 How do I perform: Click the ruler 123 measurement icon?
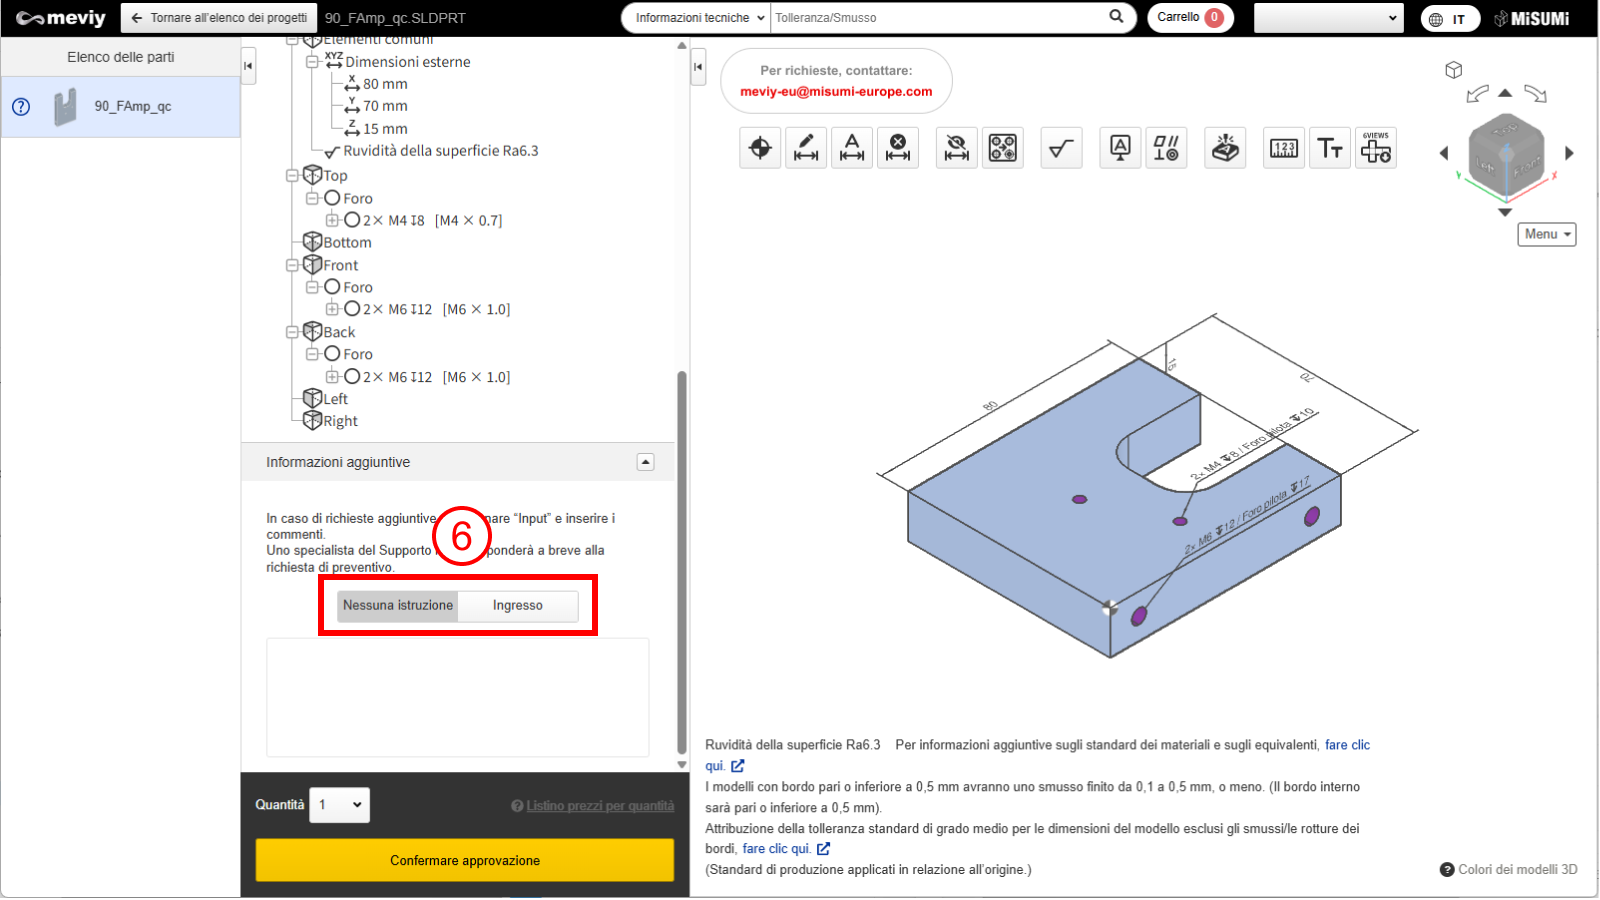coord(1284,149)
